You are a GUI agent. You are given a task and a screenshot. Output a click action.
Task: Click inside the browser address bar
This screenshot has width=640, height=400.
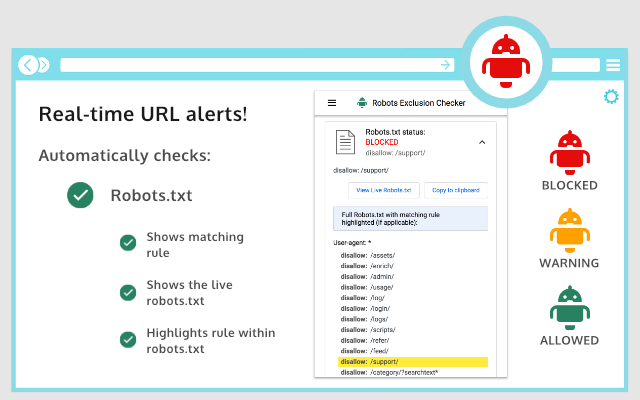(250, 65)
